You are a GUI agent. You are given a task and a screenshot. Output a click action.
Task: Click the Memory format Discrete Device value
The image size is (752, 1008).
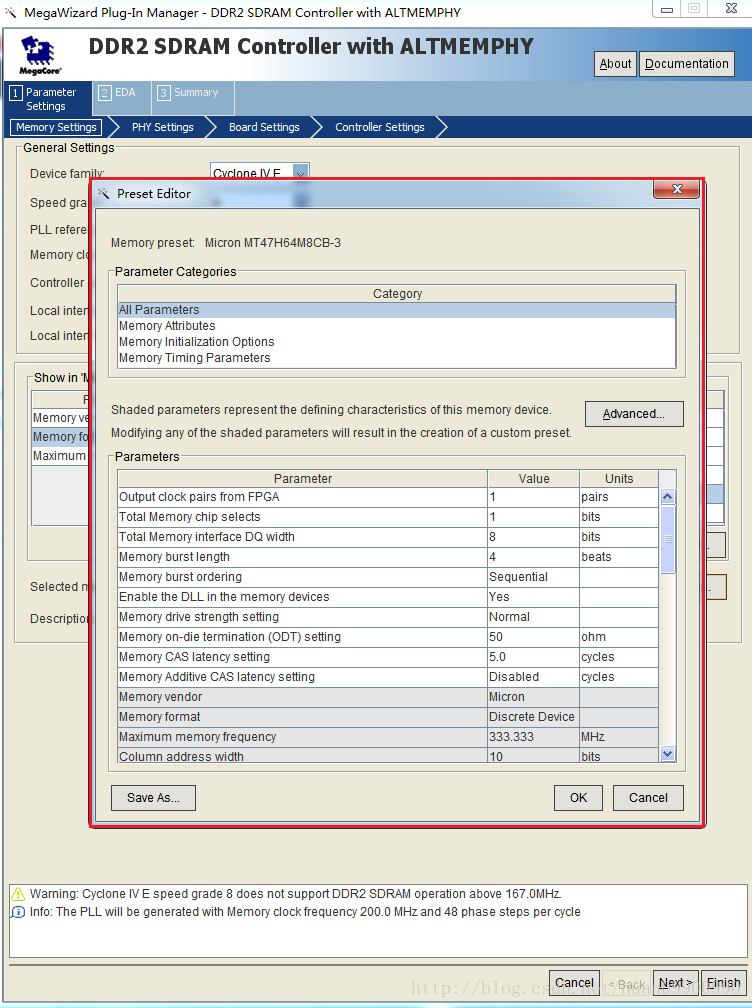click(x=533, y=717)
